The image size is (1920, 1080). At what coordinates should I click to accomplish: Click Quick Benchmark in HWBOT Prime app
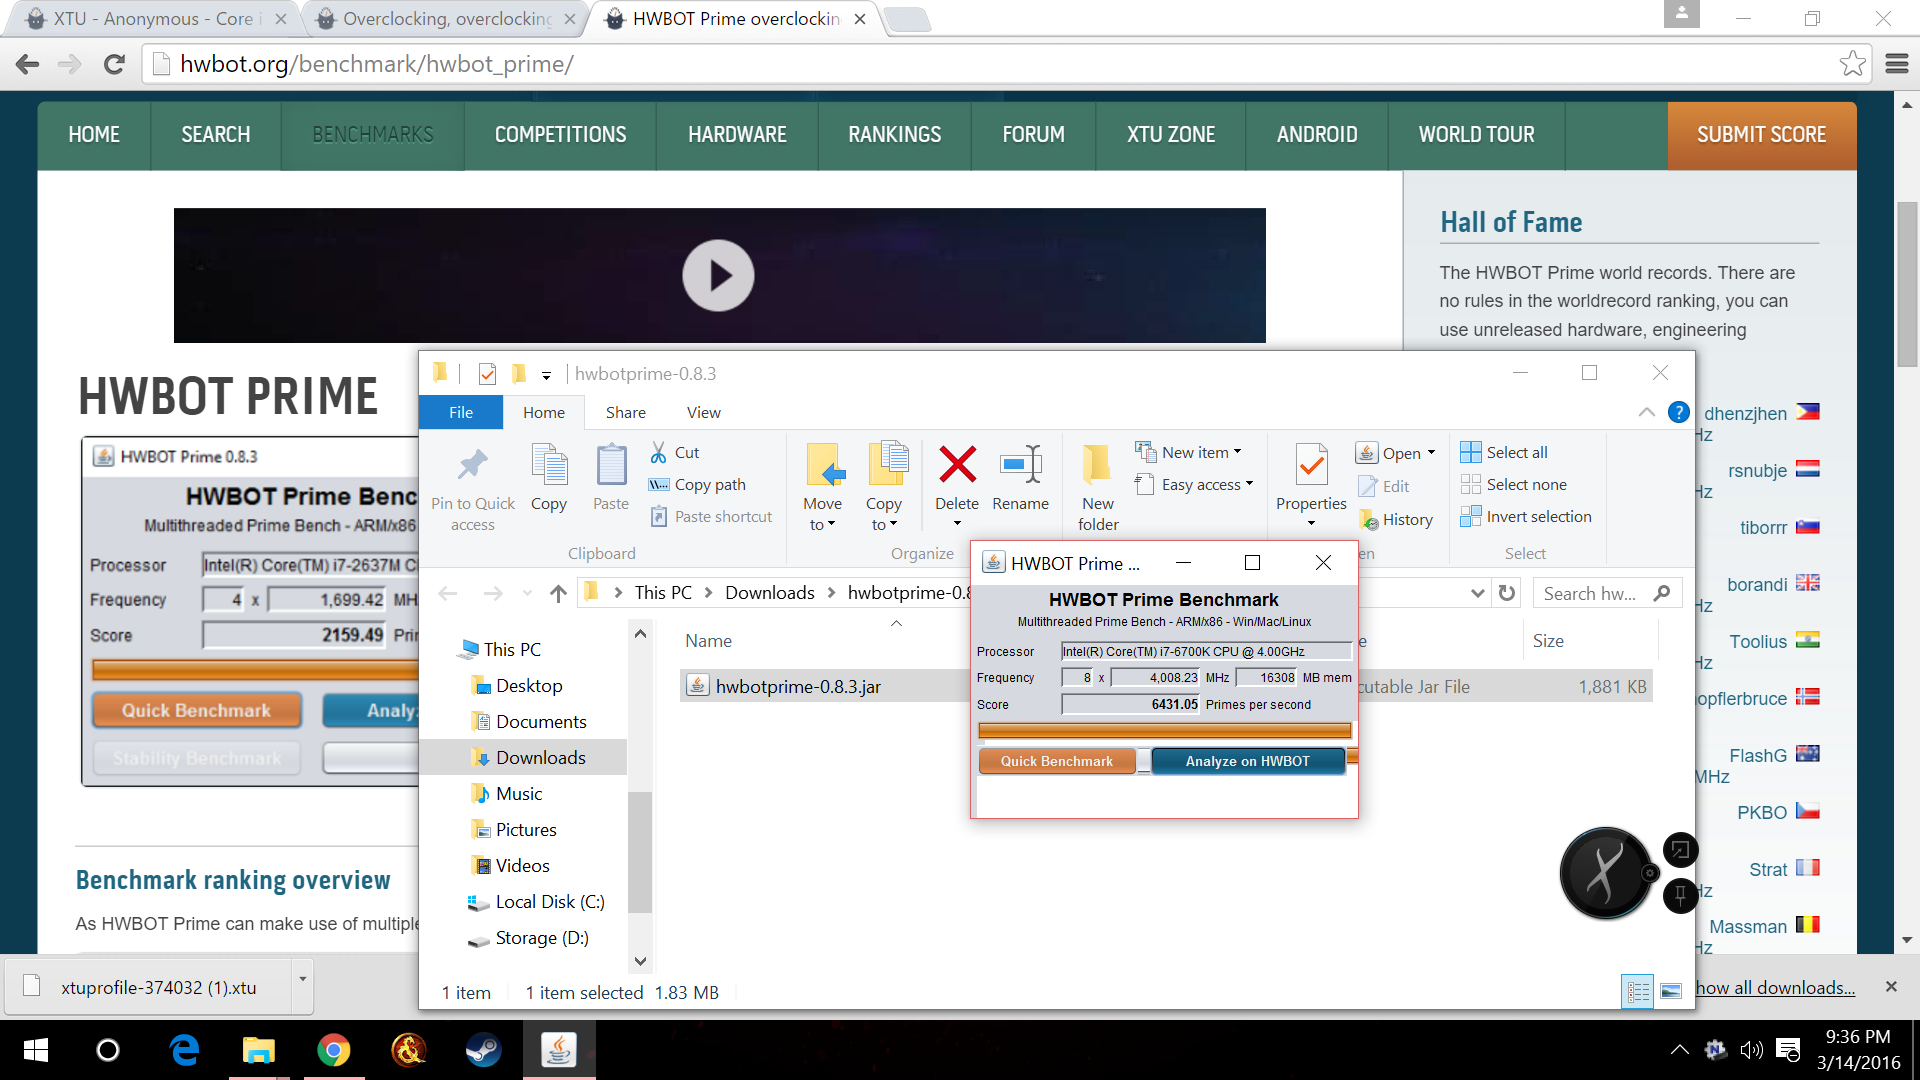pyautogui.click(x=1056, y=761)
